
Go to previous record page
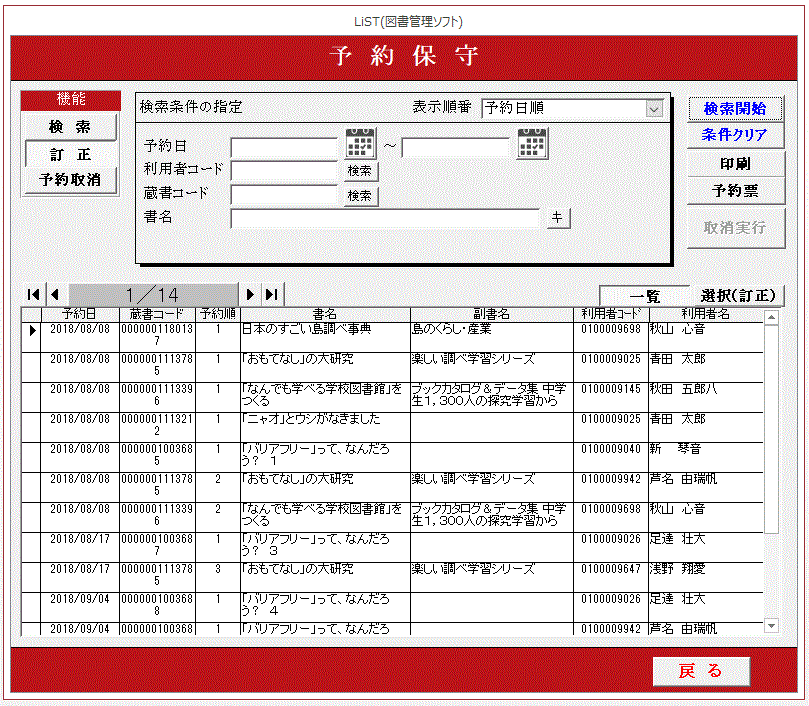[x=56, y=295]
